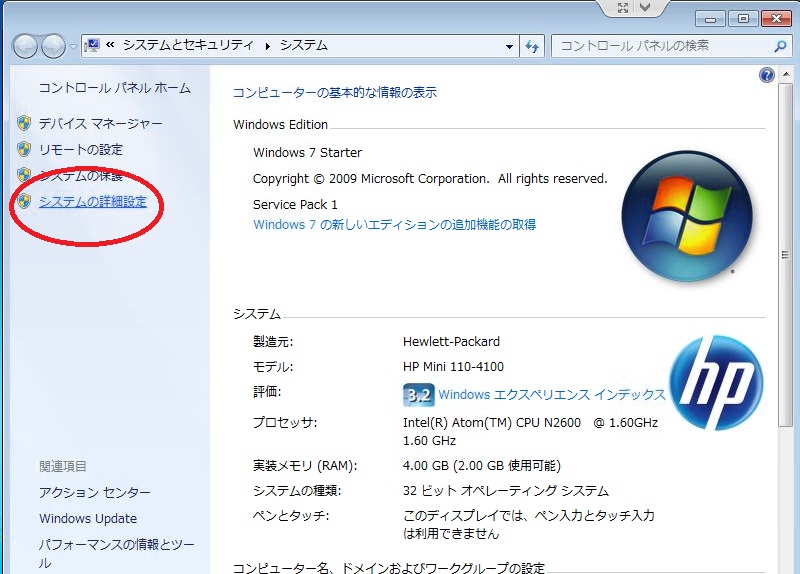Click the 32 ビット オペレーティング システム value
The height and width of the screenshot is (574, 800).
pyautogui.click(x=506, y=491)
